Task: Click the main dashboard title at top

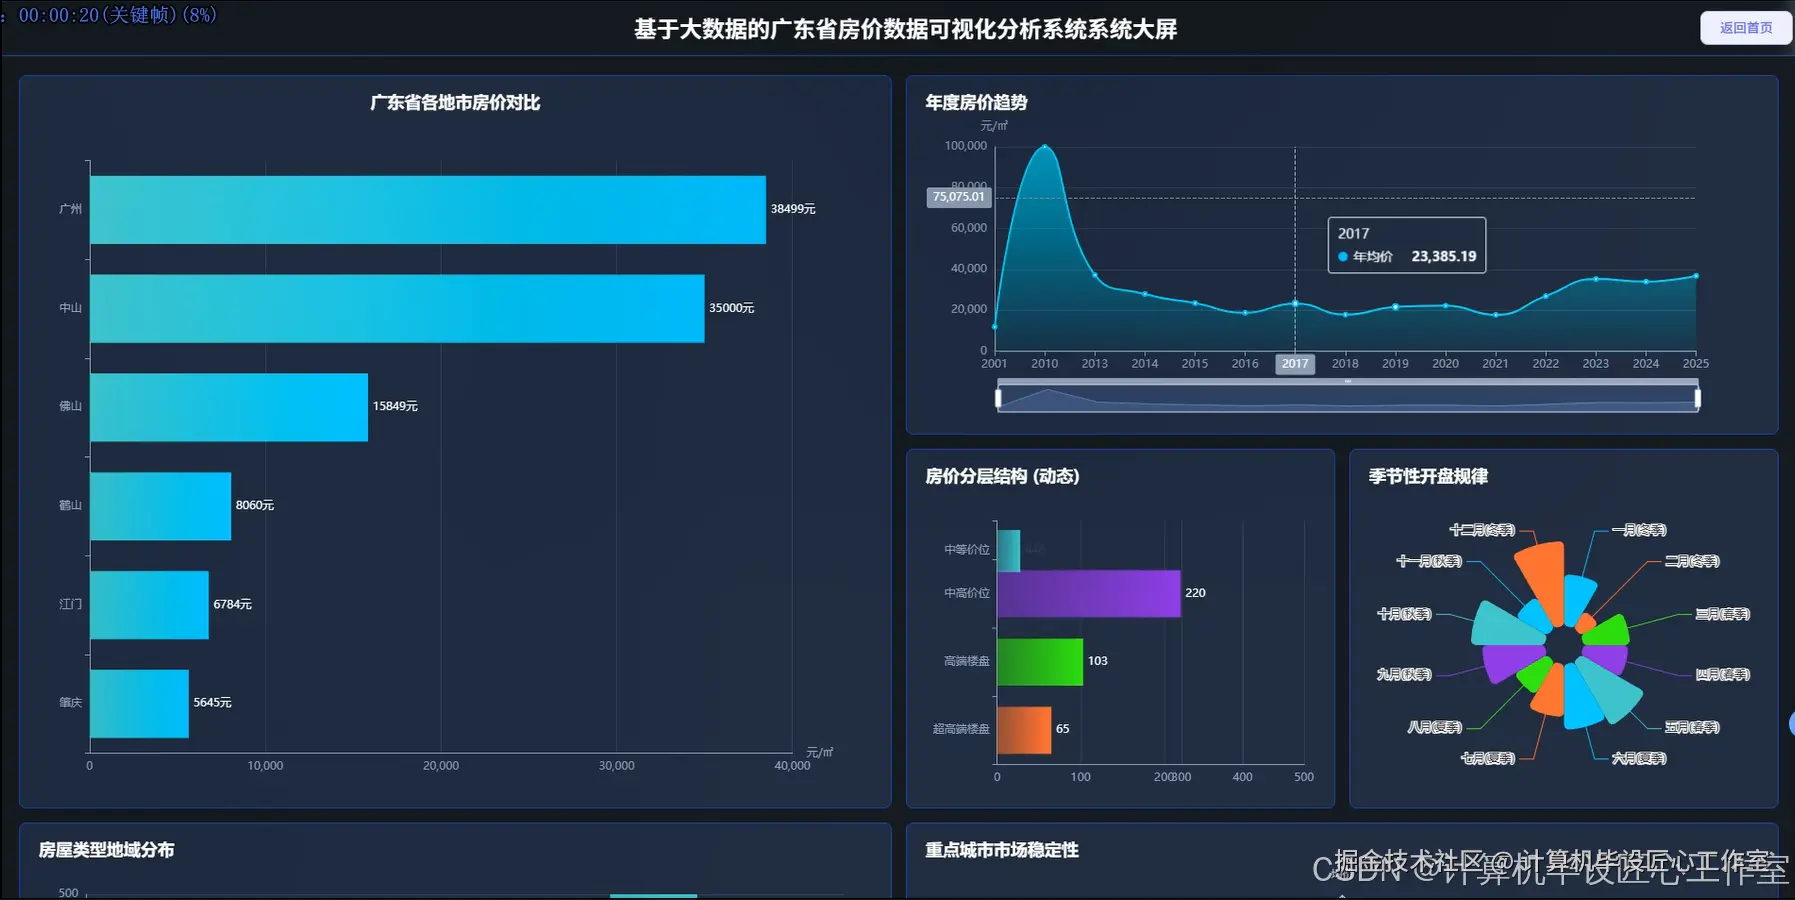Action: coord(905,29)
